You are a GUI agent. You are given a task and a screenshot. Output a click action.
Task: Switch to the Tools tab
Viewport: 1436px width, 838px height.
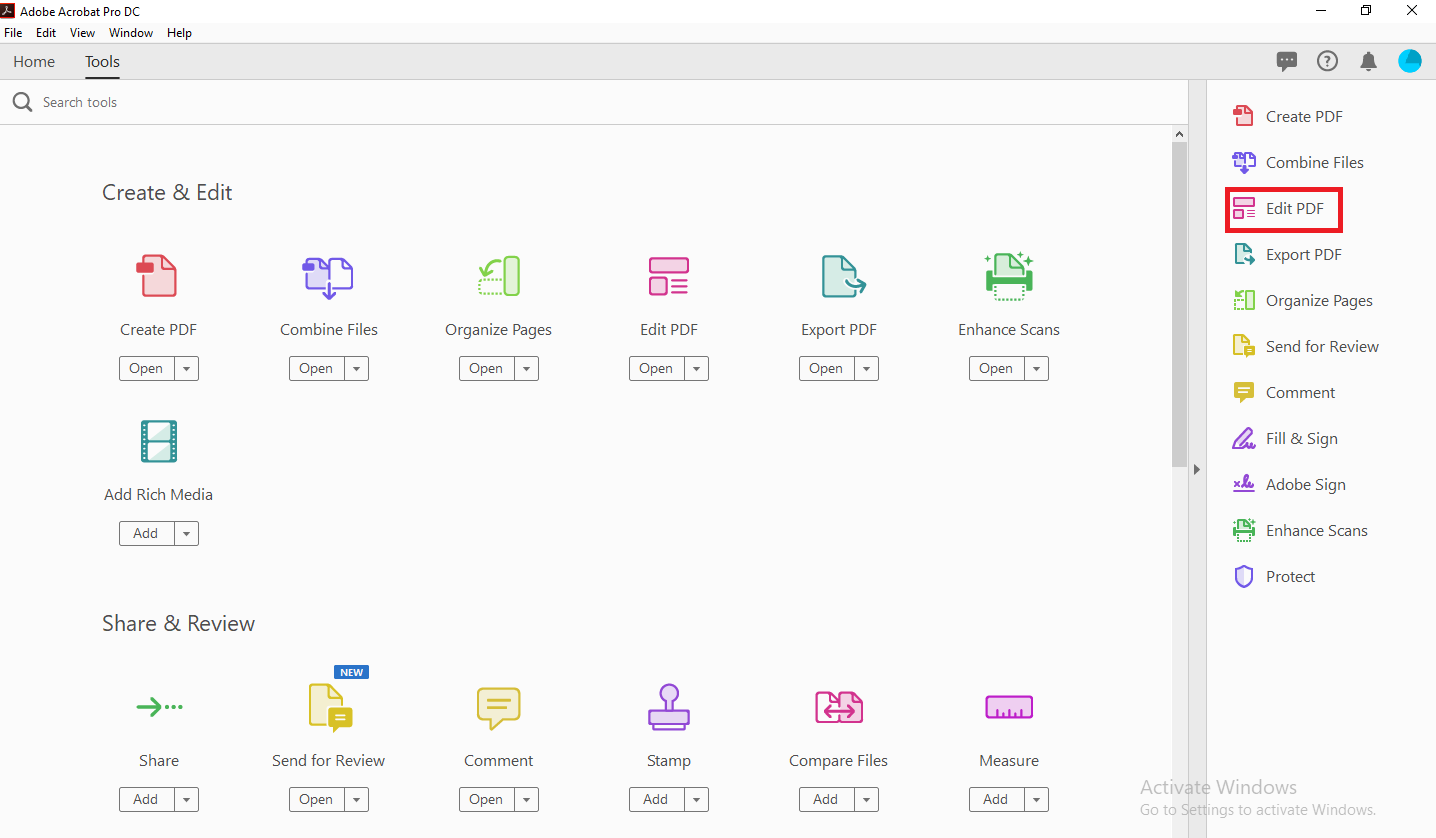(x=102, y=61)
